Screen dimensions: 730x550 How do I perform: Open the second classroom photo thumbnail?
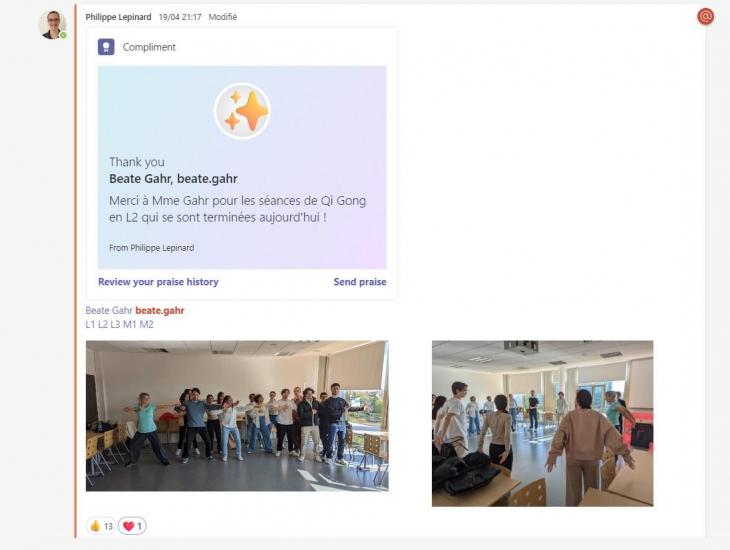(542, 423)
